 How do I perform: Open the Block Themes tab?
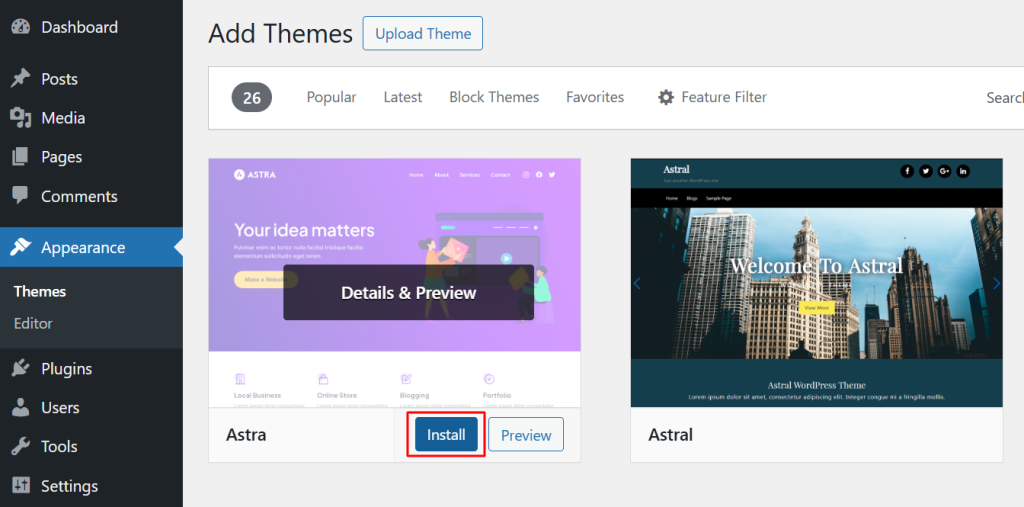pyautogui.click(x=494, y=97)
